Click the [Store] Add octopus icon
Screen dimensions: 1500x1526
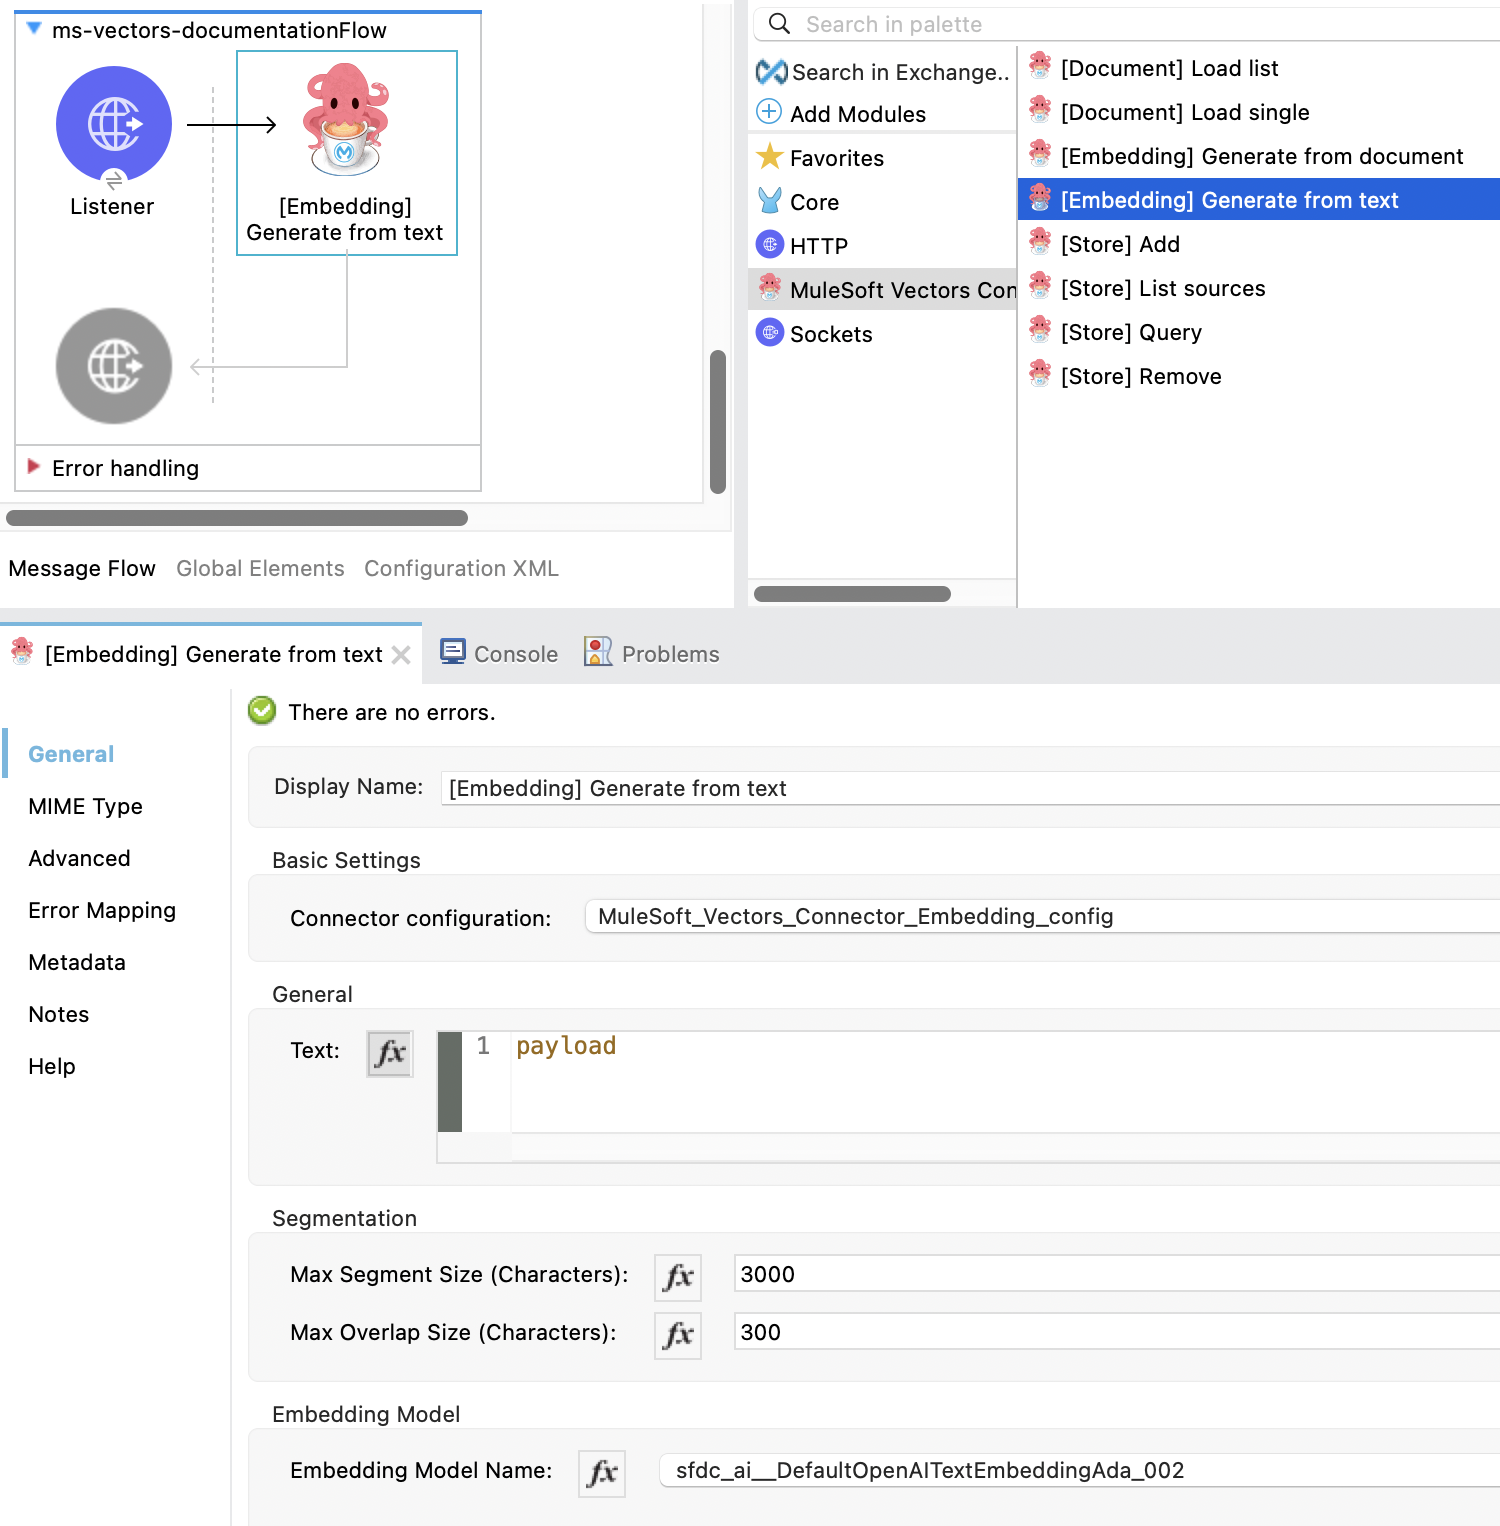[1040, 242]
